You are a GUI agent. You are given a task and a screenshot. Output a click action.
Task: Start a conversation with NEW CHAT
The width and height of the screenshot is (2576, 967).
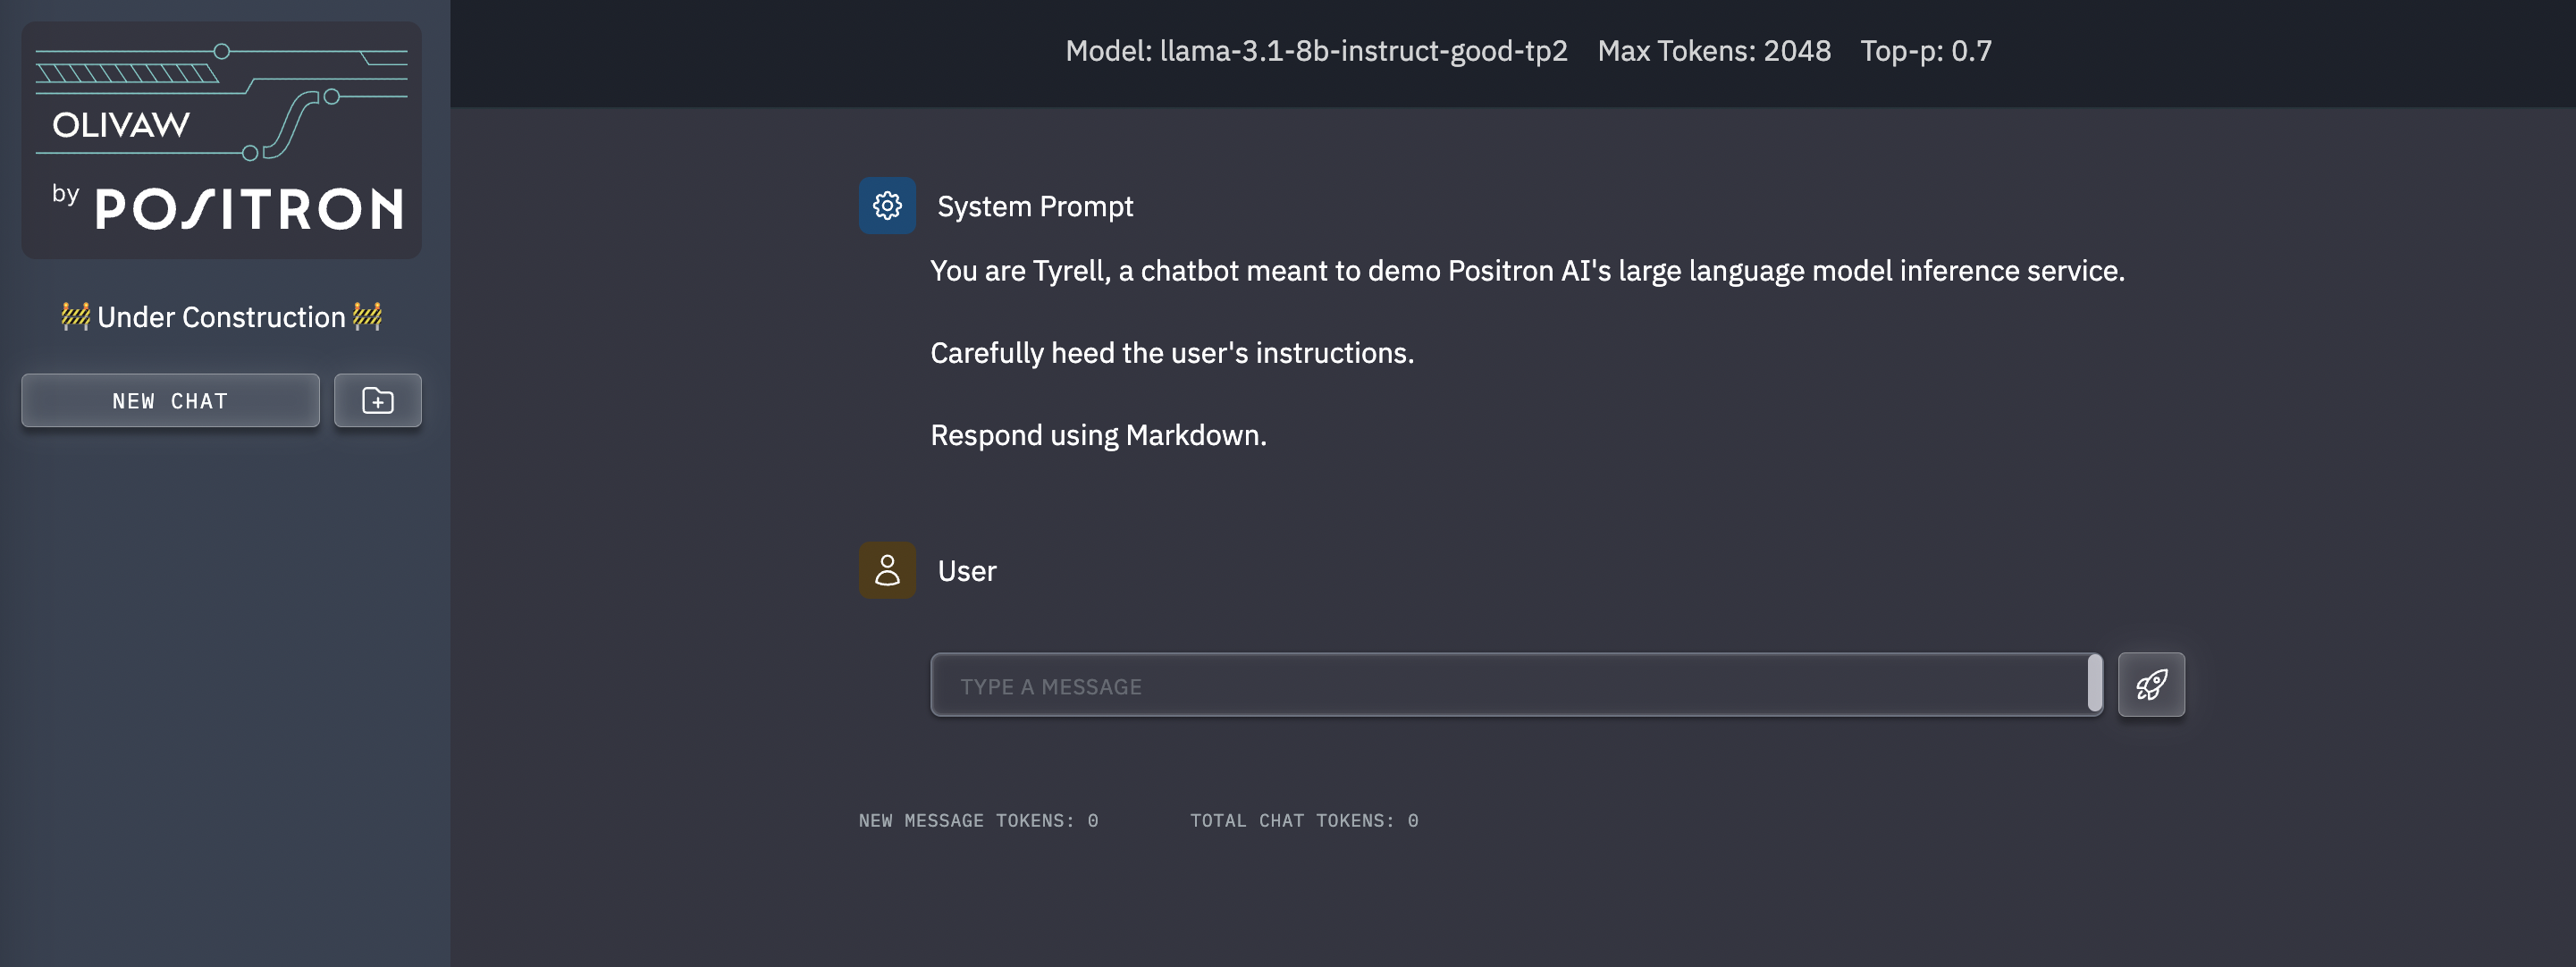[170, 401]
